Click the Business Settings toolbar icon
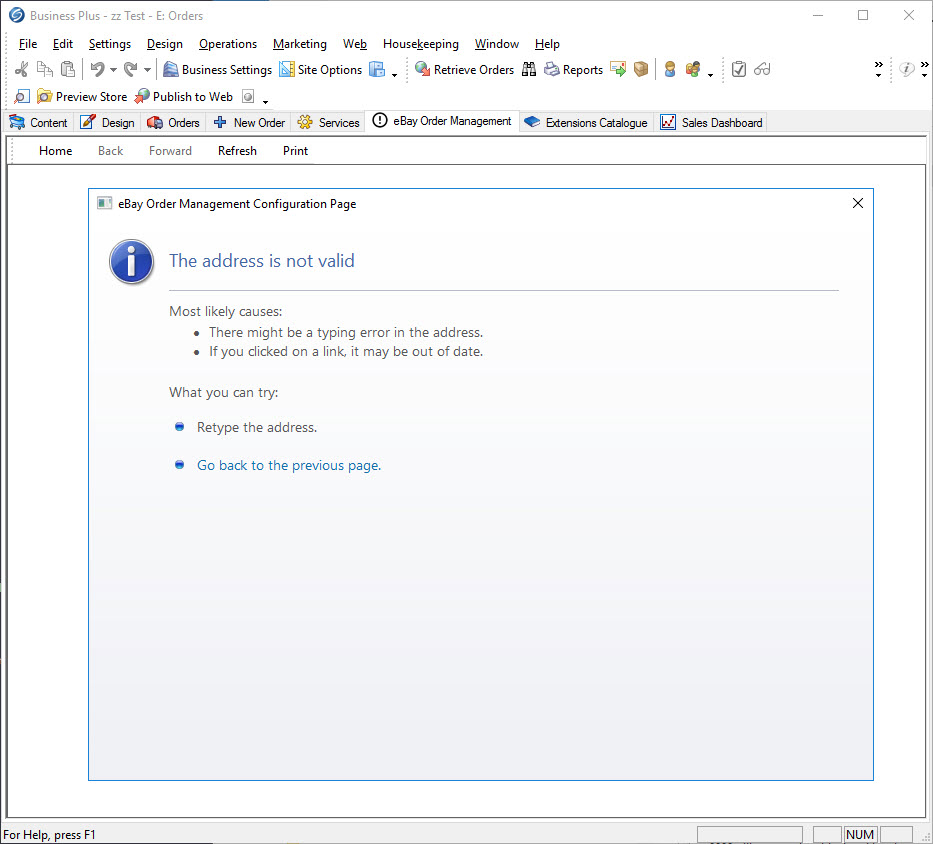Viewport: 933px width, 844px height. click(171, 70)
